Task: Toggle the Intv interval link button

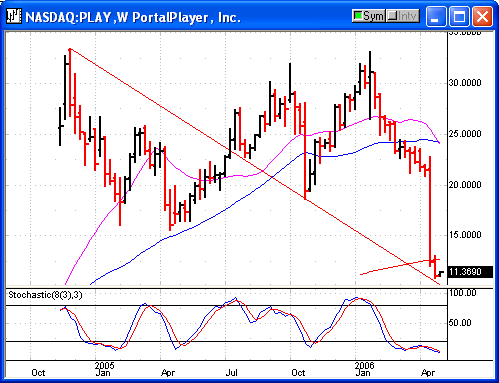Action: pyautogui.click(x=403, y=16)
